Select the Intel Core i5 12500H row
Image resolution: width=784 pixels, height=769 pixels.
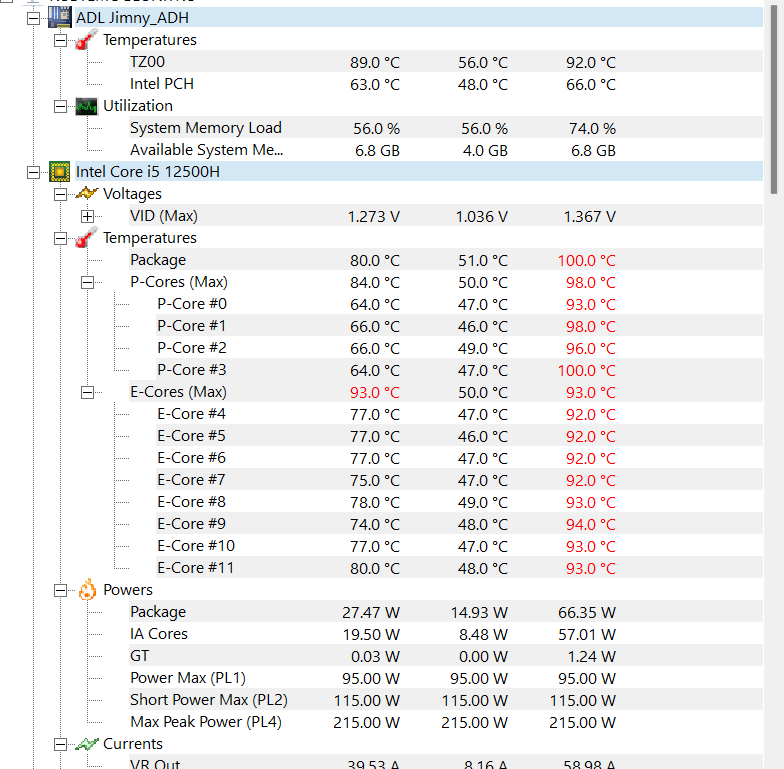coord(419,172)
